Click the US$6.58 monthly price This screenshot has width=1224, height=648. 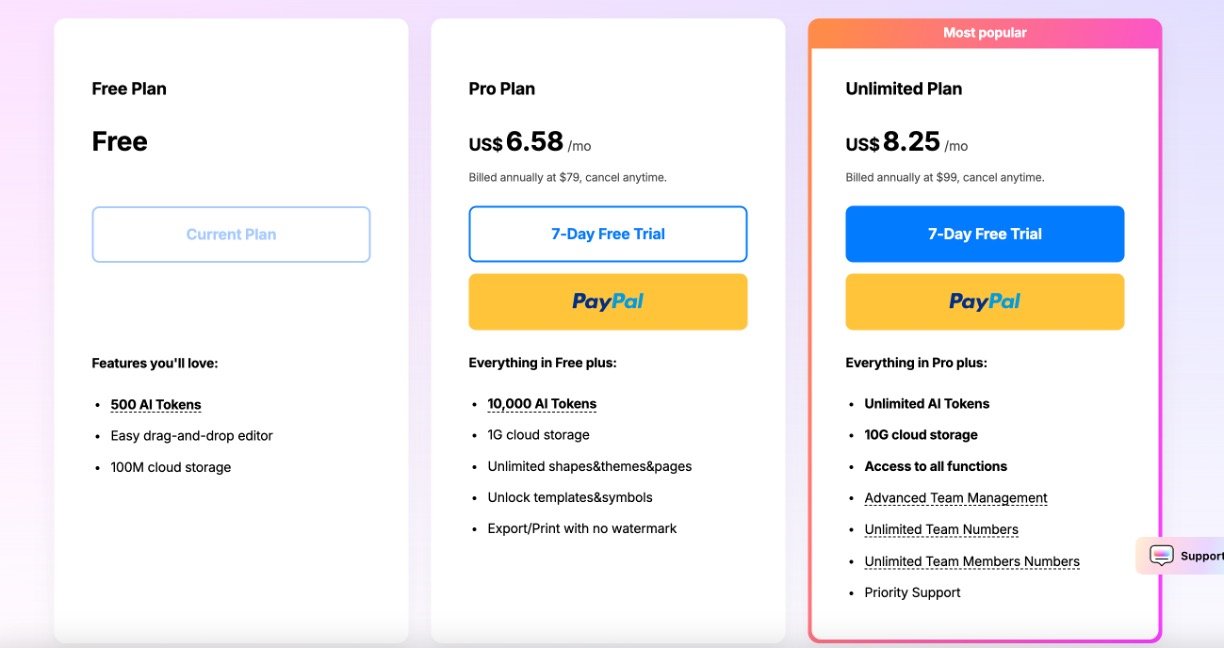coord(530,143)
